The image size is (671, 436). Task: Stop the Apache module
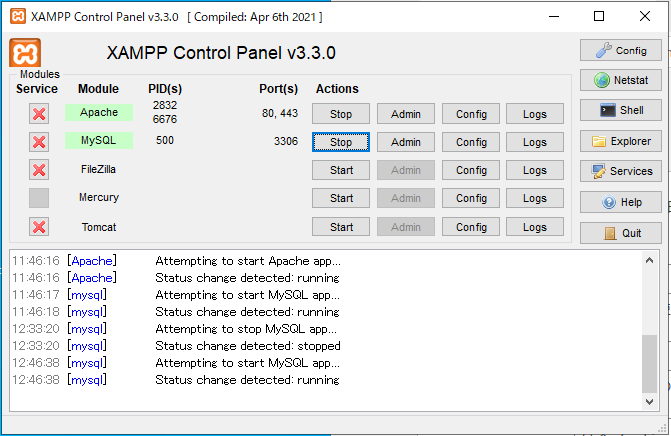(x=341, y=114)
